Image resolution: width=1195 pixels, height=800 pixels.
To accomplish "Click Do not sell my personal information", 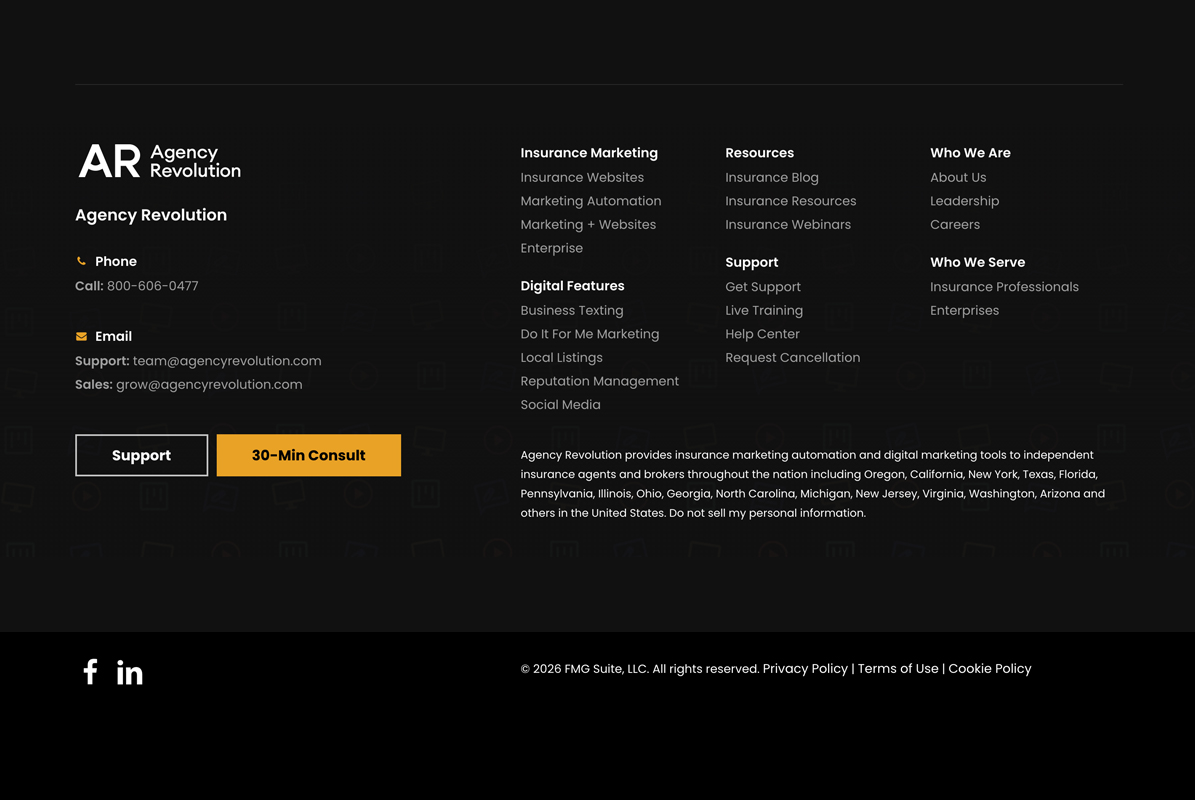I will tap(767, 513).
